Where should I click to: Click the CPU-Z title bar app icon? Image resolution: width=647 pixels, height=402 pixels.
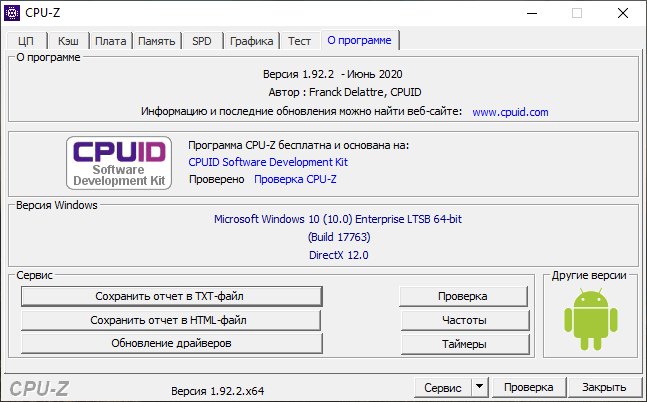[12, 13]
